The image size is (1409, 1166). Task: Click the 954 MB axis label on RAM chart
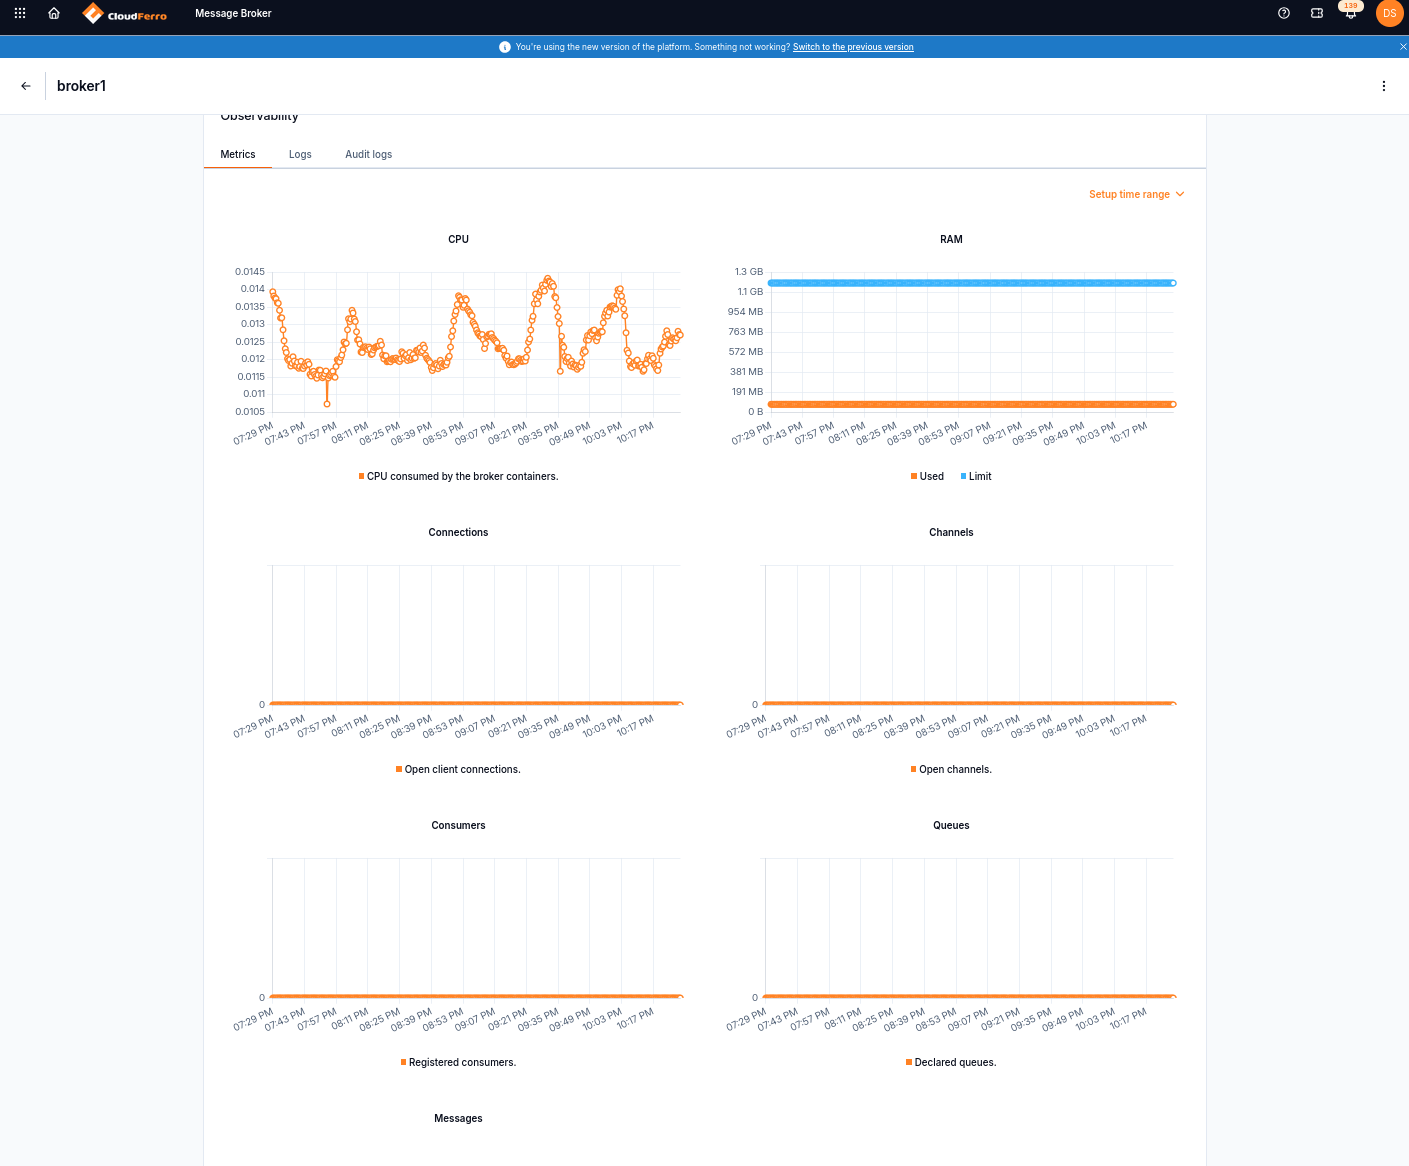click(746, 311)
